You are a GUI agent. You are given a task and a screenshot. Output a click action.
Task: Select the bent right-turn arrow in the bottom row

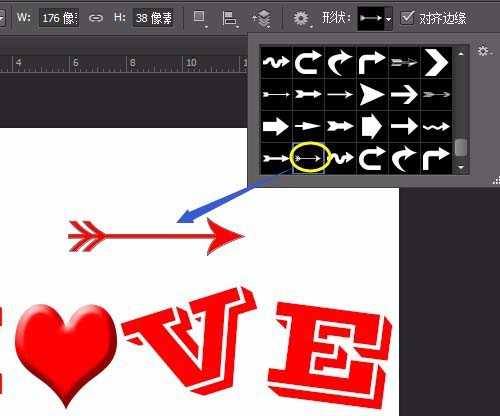436,158
